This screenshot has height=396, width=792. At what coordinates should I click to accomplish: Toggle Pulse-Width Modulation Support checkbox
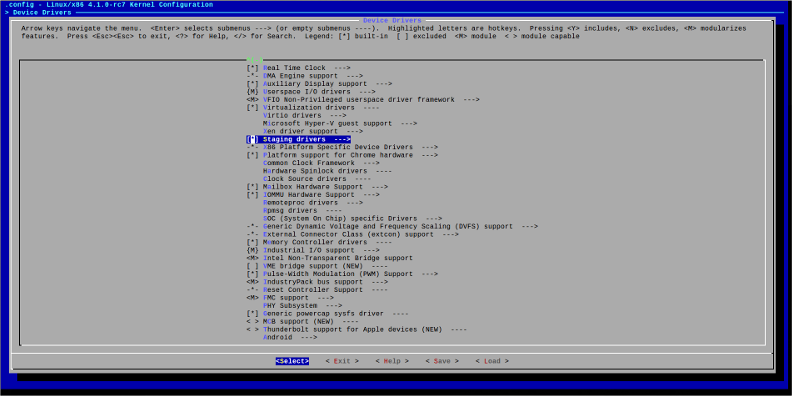click(x=253, y=274)
